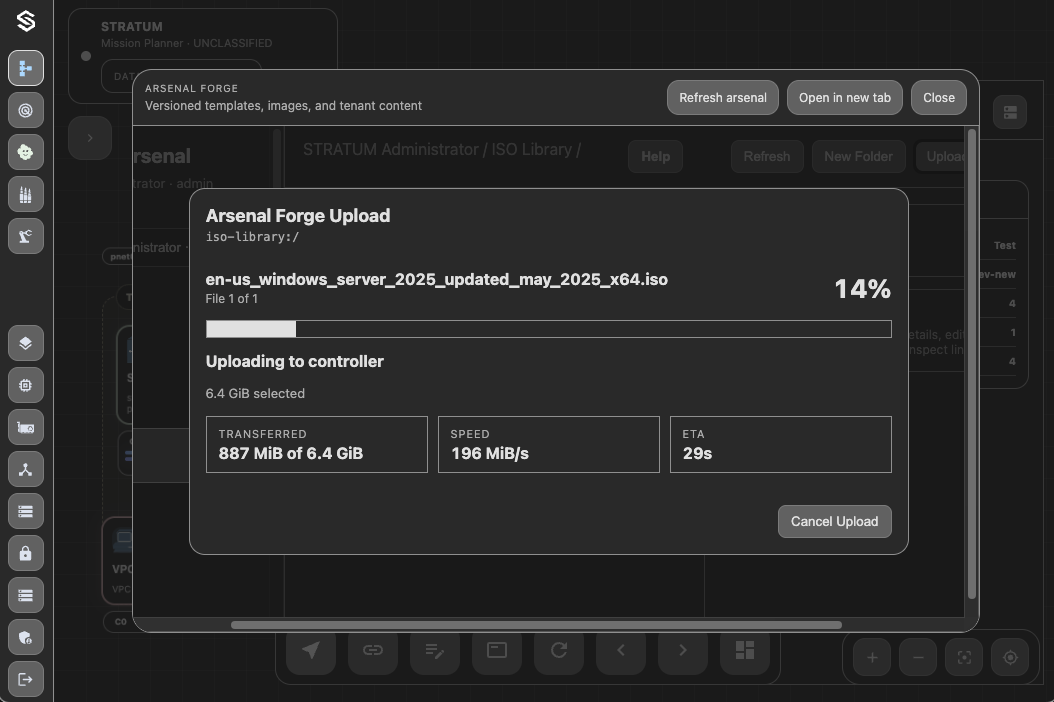1054x702 pixels.
Task: Zoom in with the plus icon
Action: (872, 658)
